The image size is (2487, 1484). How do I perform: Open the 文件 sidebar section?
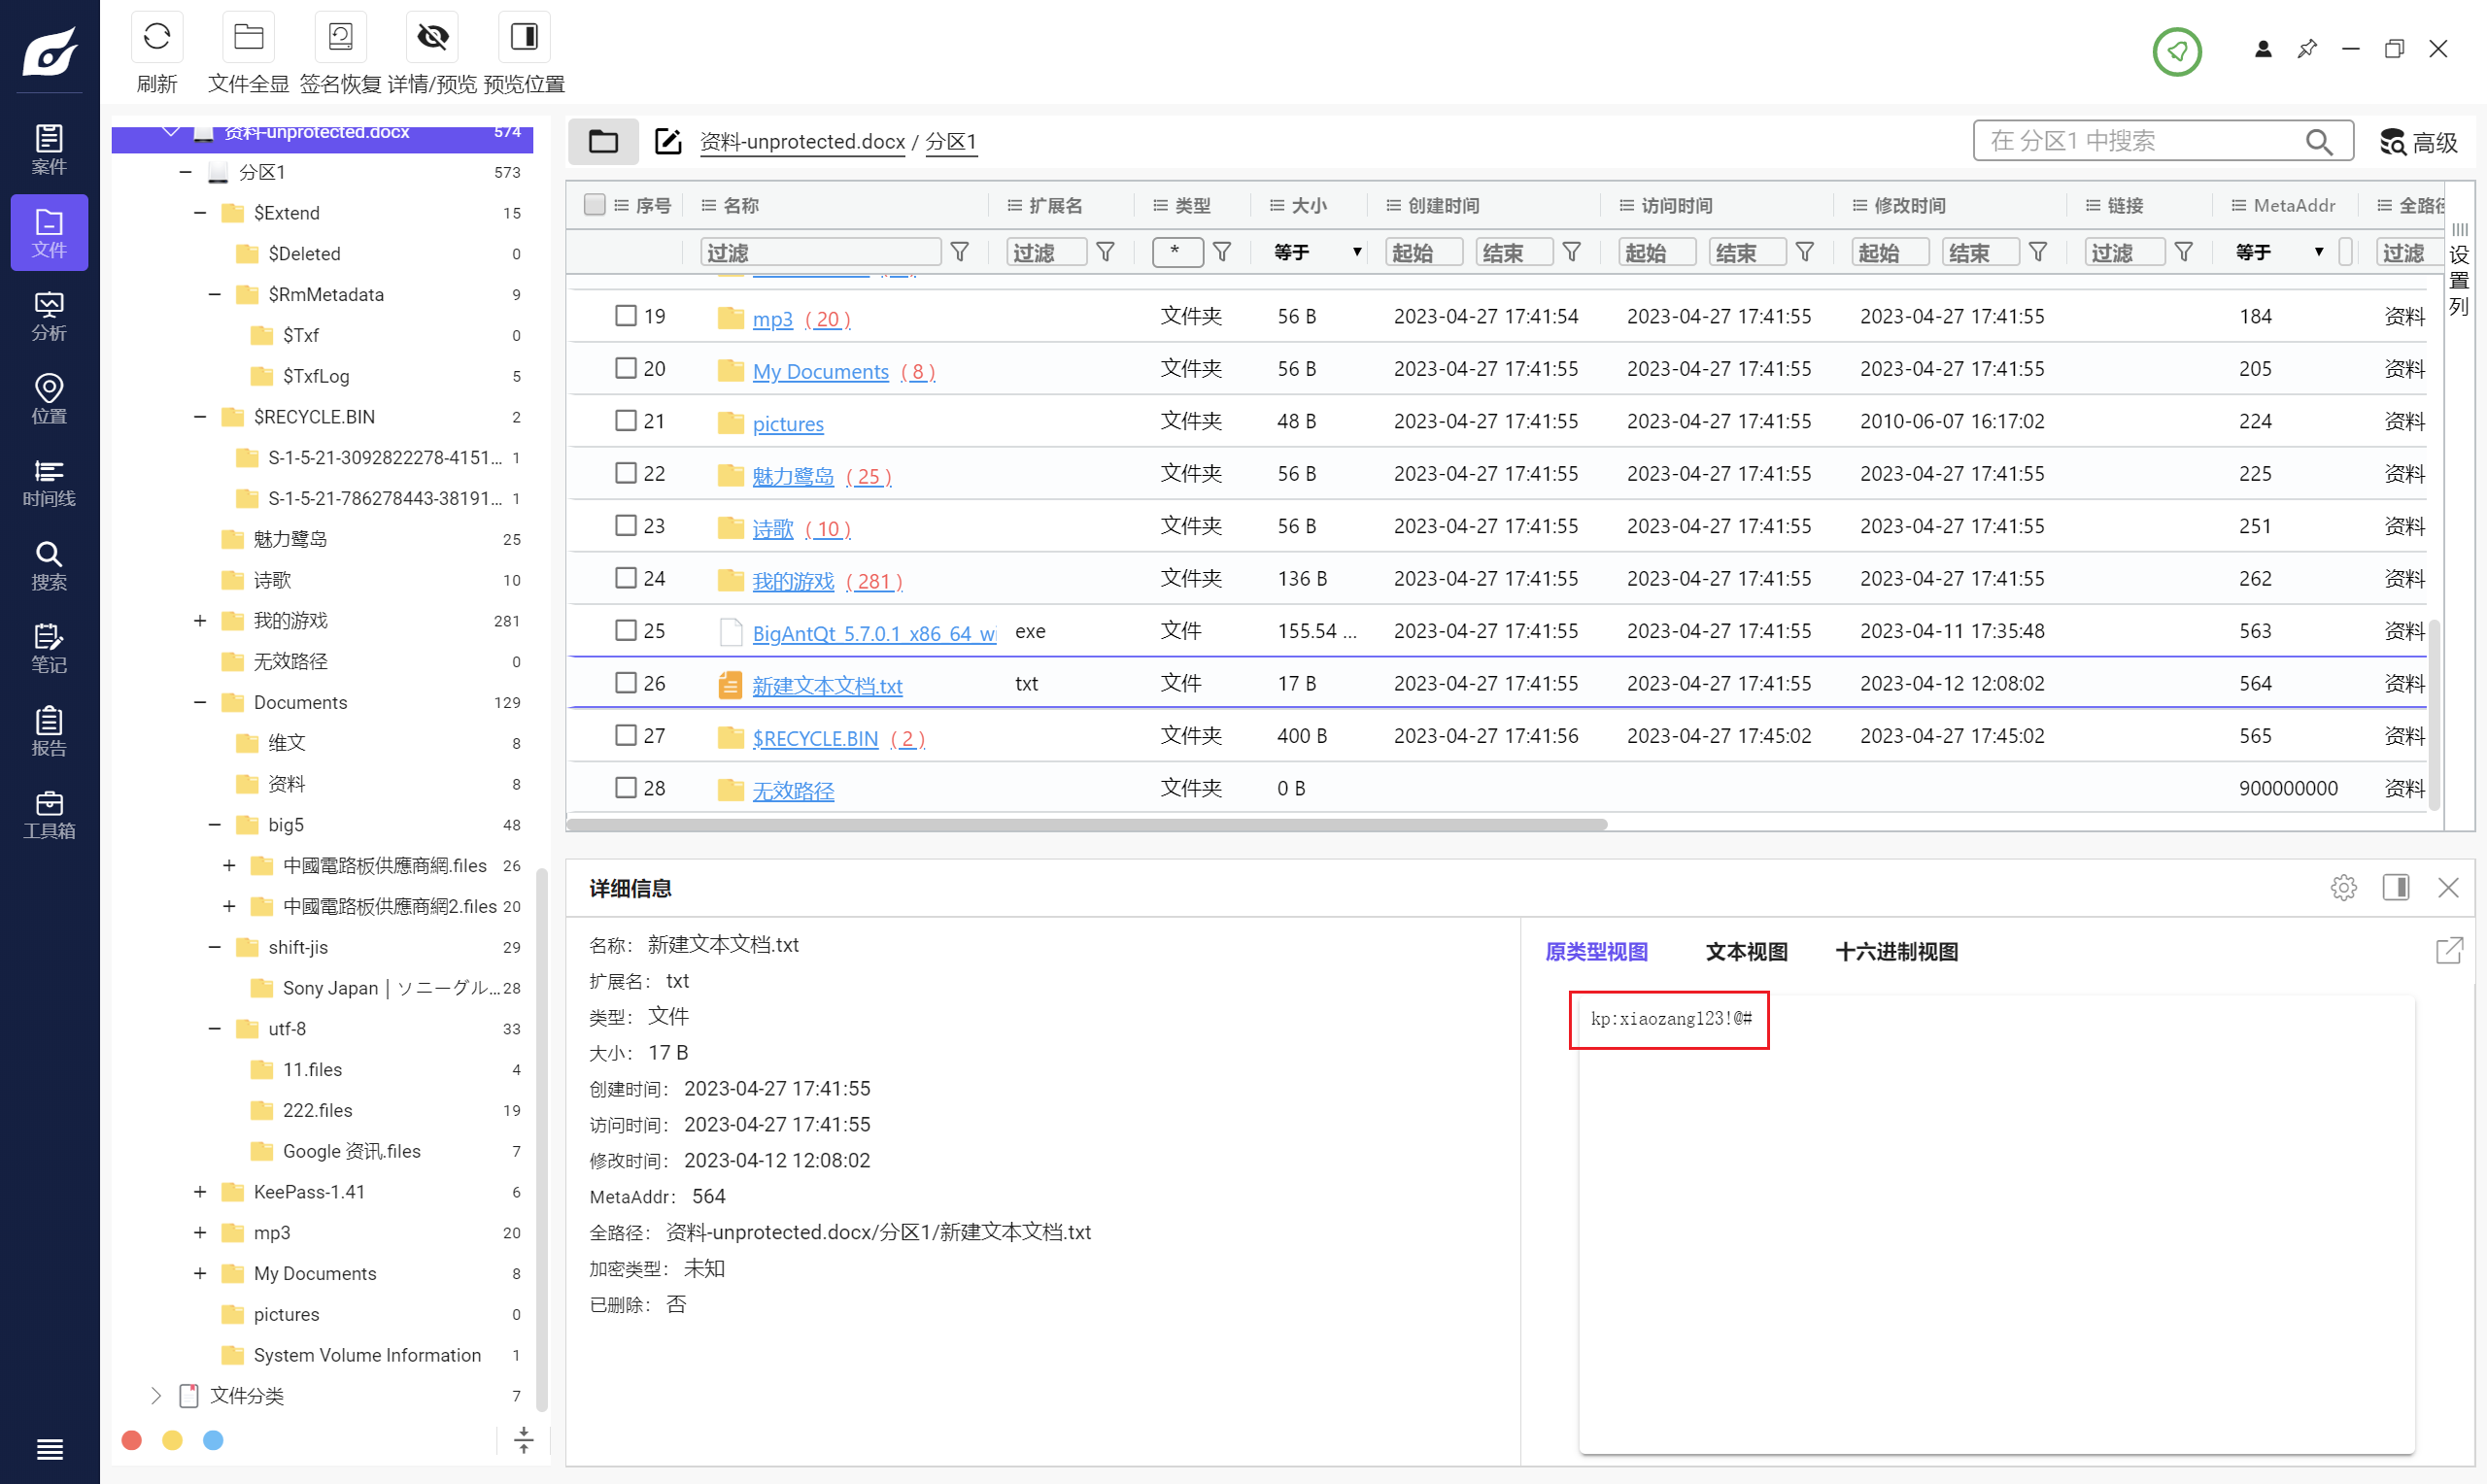49,232
